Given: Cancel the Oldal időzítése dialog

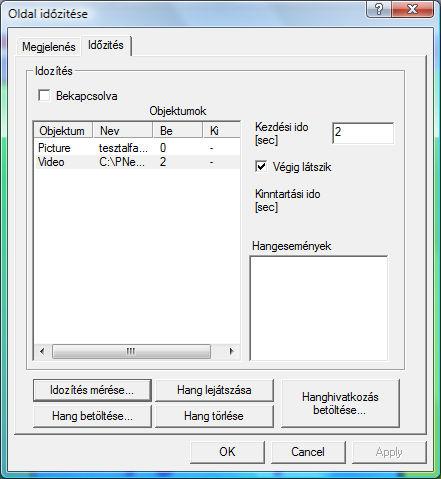Looking at the screenshot, I should click(308, 452).
